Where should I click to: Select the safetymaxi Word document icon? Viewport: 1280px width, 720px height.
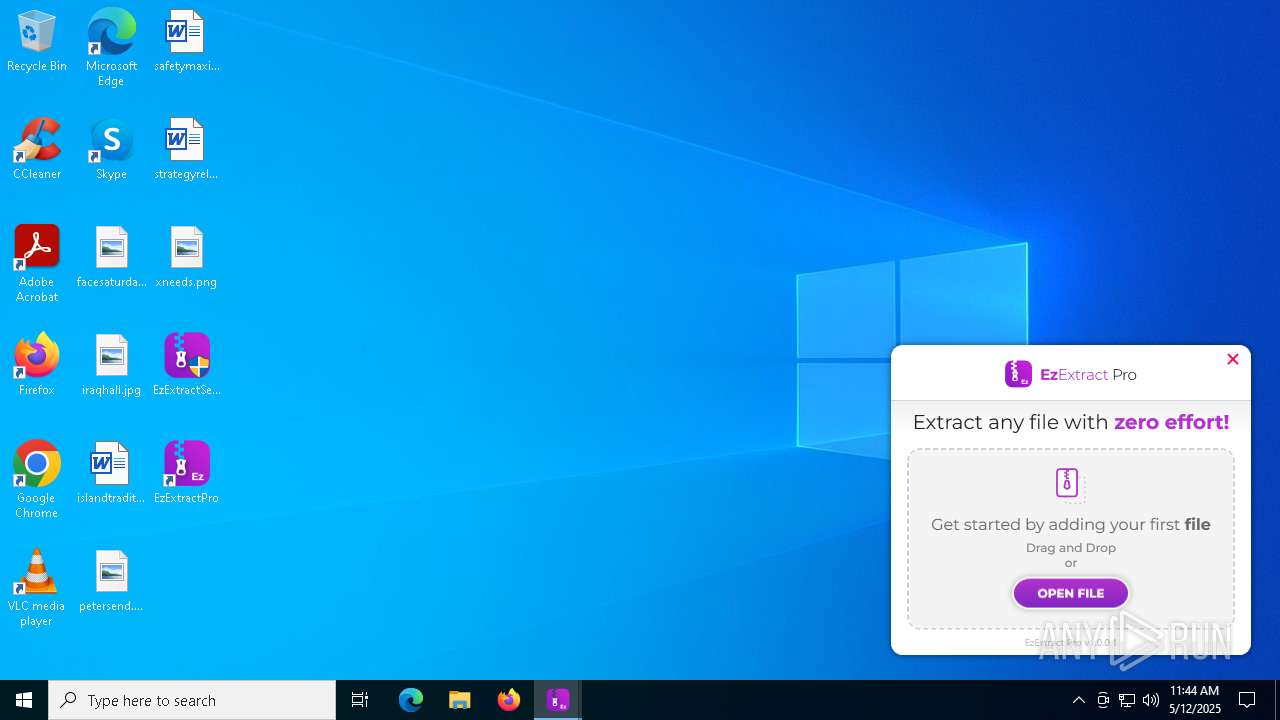tap(186, 41)
